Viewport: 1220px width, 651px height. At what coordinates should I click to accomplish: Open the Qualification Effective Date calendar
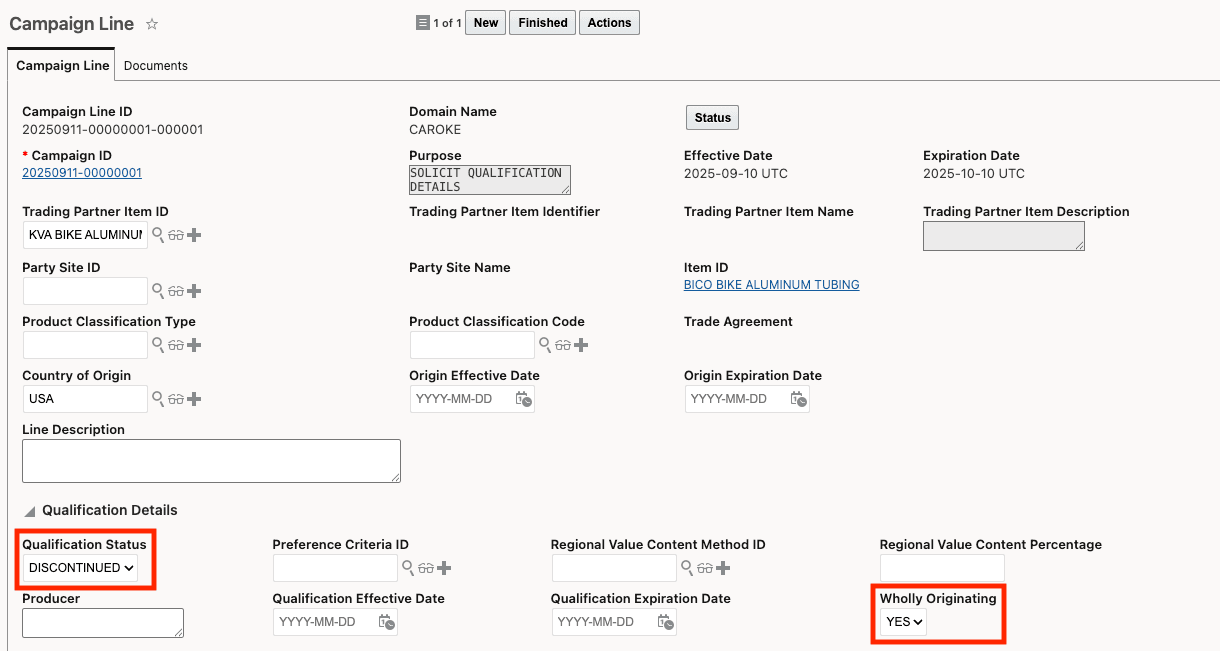tap(386, 622)
